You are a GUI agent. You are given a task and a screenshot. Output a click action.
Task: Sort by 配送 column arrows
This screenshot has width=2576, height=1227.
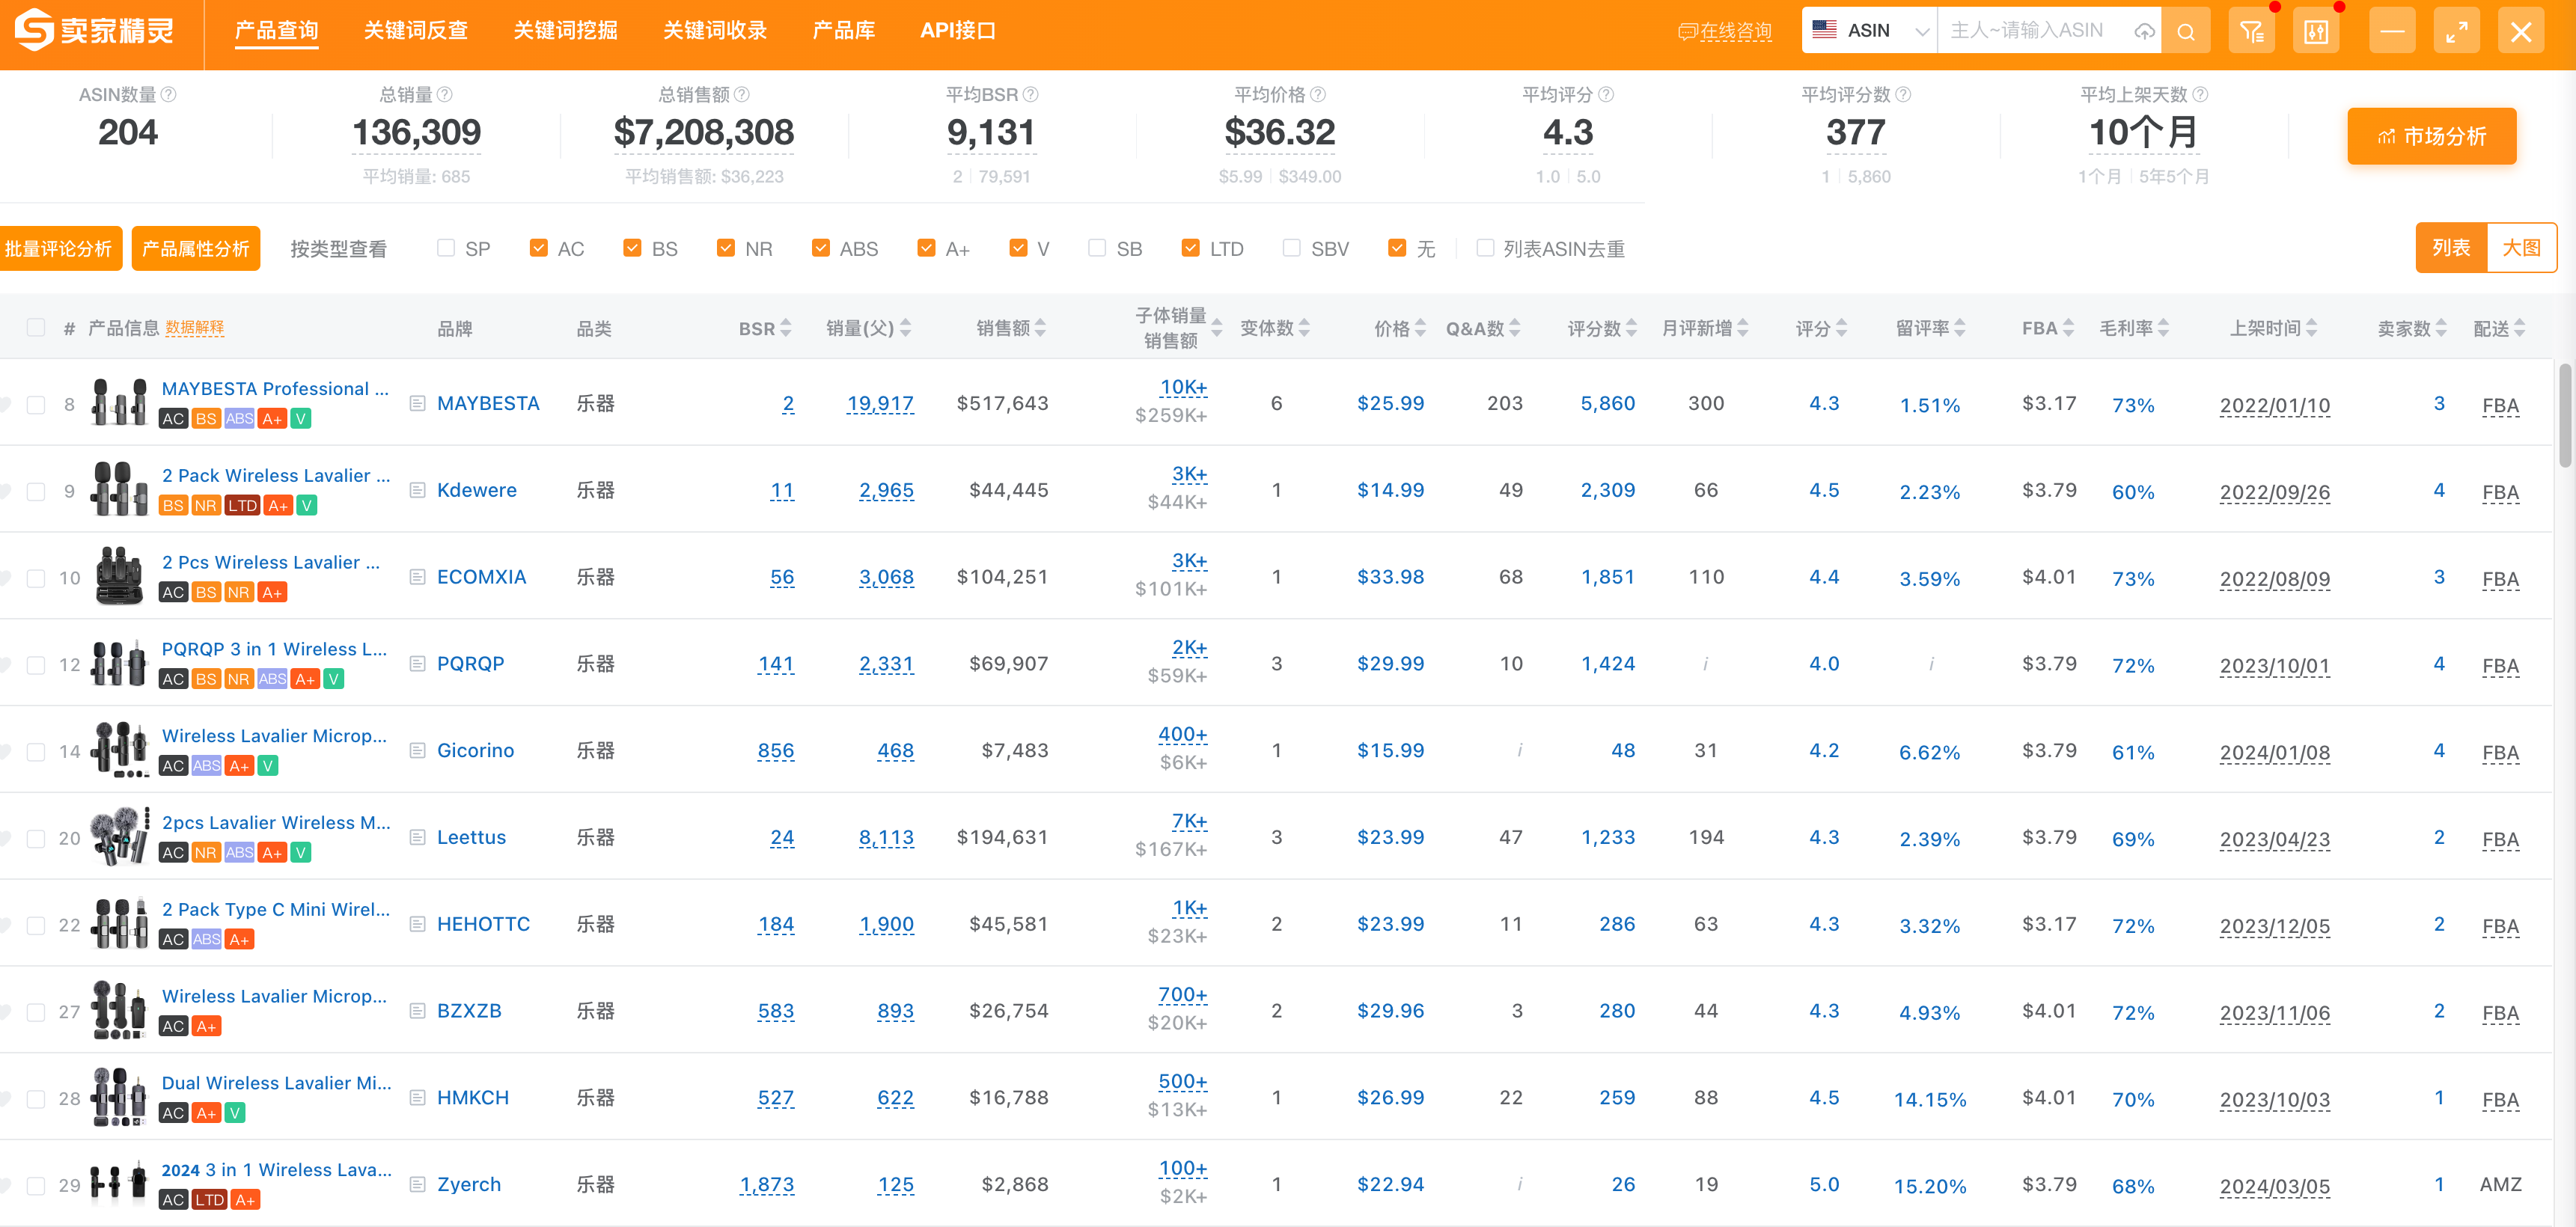pos(2519,328)
